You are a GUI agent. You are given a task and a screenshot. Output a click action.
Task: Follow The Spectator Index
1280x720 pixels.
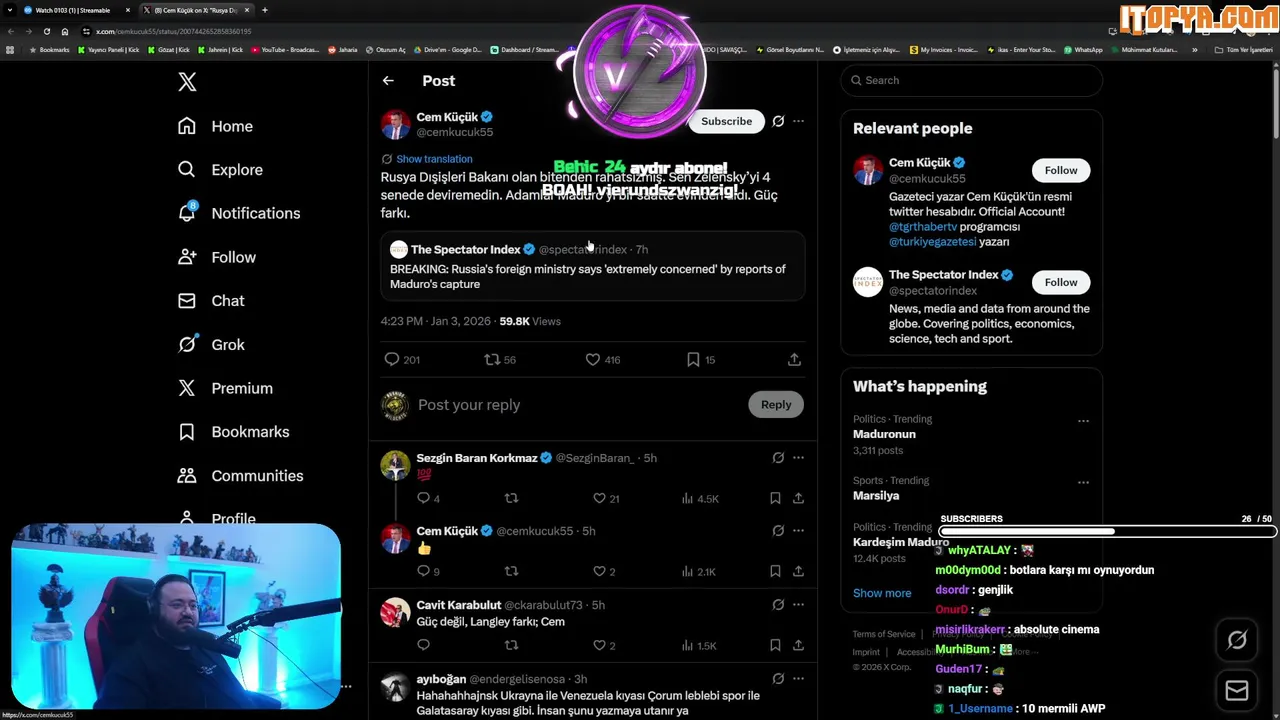click(1061, 282)
